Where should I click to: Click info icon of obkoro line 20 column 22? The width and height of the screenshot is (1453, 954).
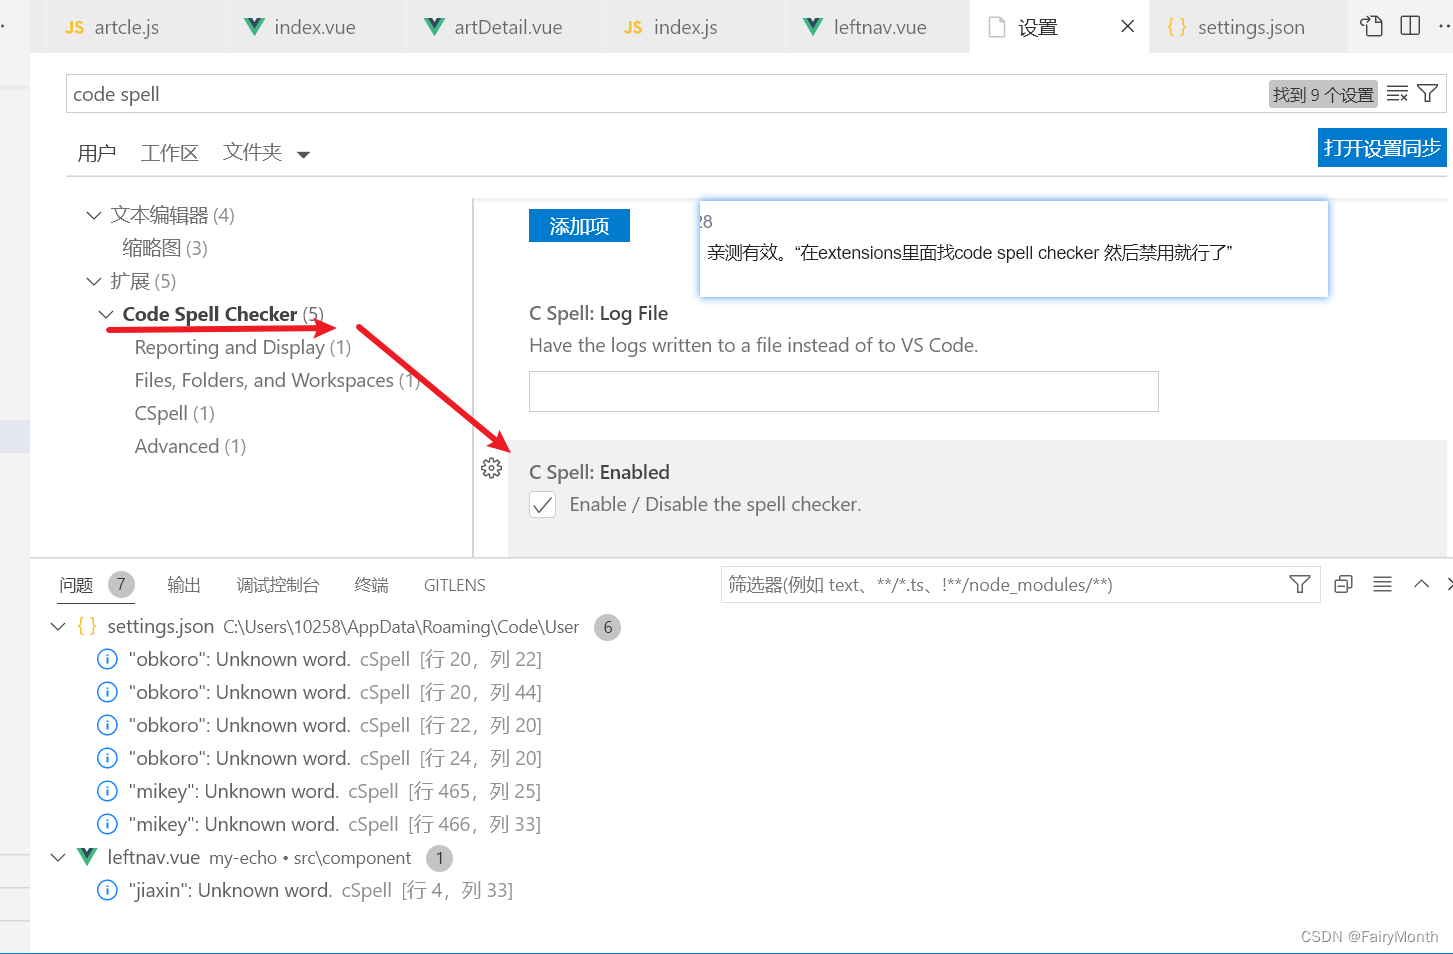click(107, 659)
